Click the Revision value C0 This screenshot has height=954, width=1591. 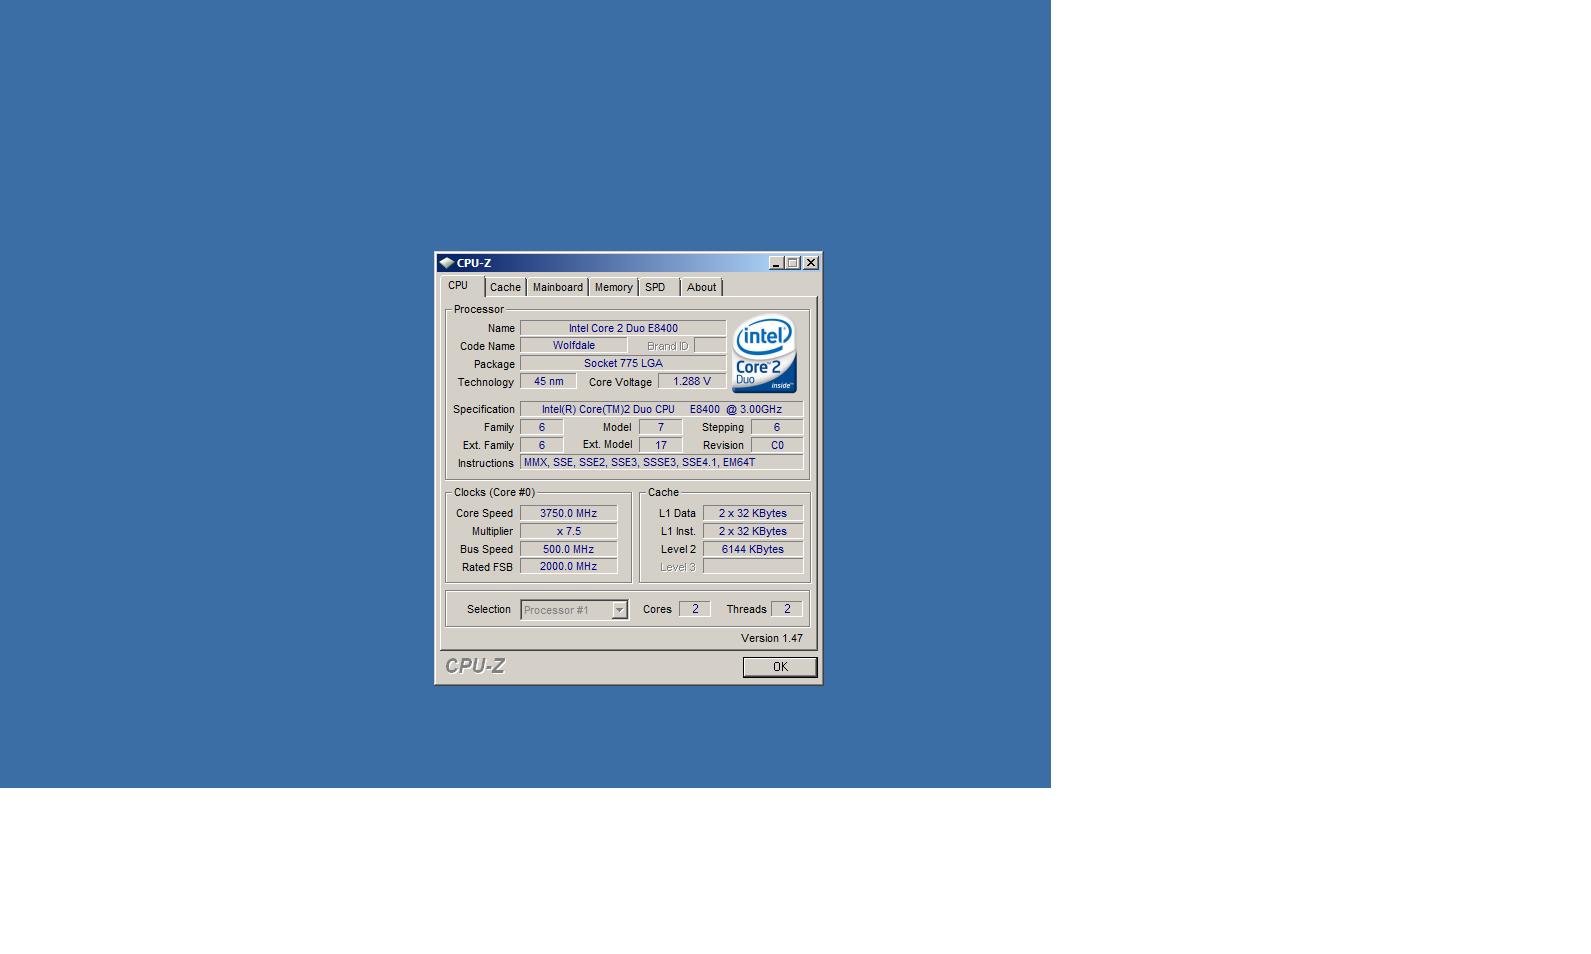click(x=777, y=445)
